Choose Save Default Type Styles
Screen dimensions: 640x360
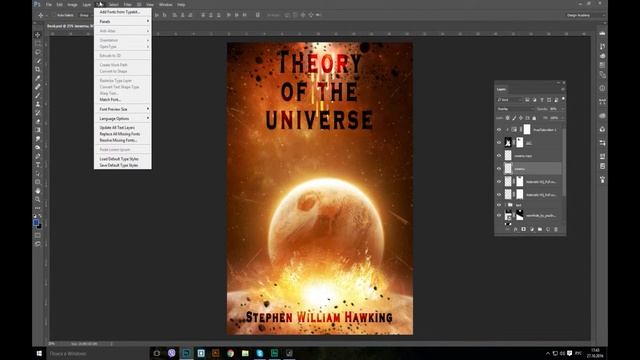[123, 165]
